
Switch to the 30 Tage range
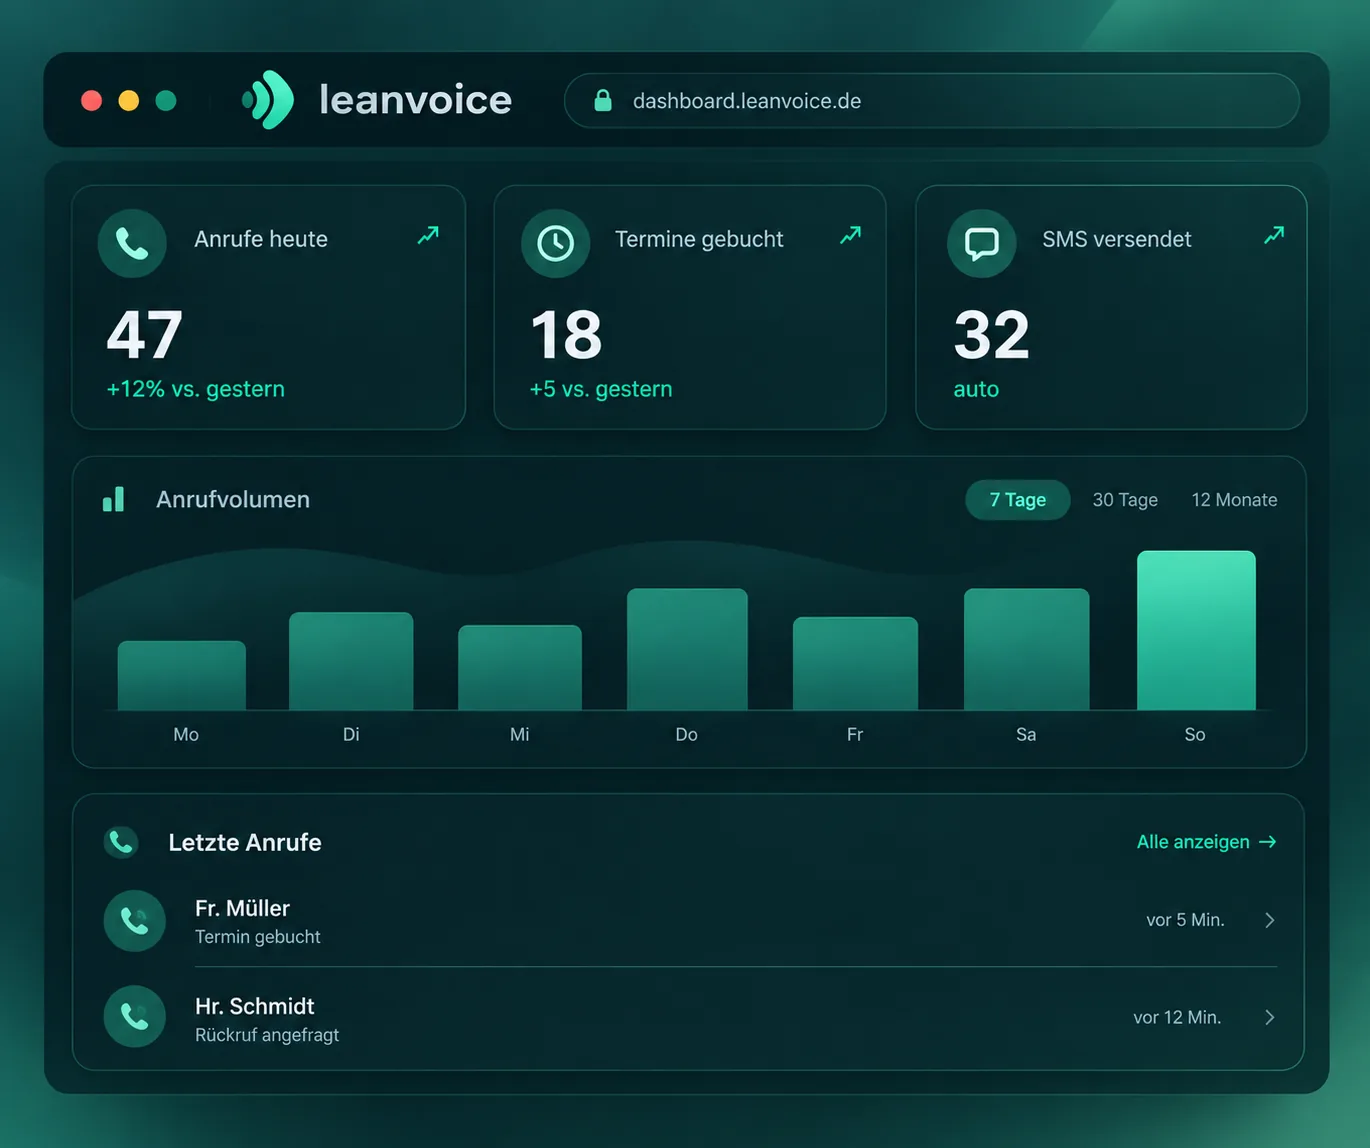1125,500
